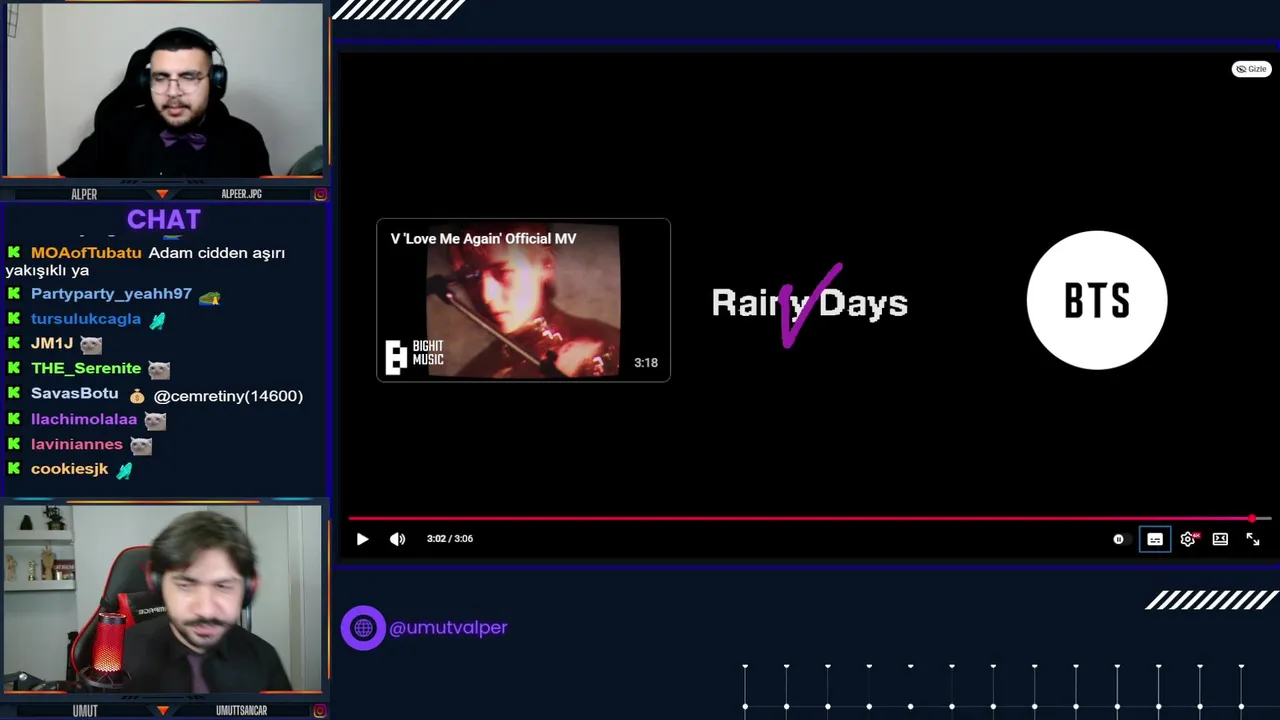1280x720 pixels.
Task: Open the Rainy Days end screen card
Action: [x=810, y=302]
